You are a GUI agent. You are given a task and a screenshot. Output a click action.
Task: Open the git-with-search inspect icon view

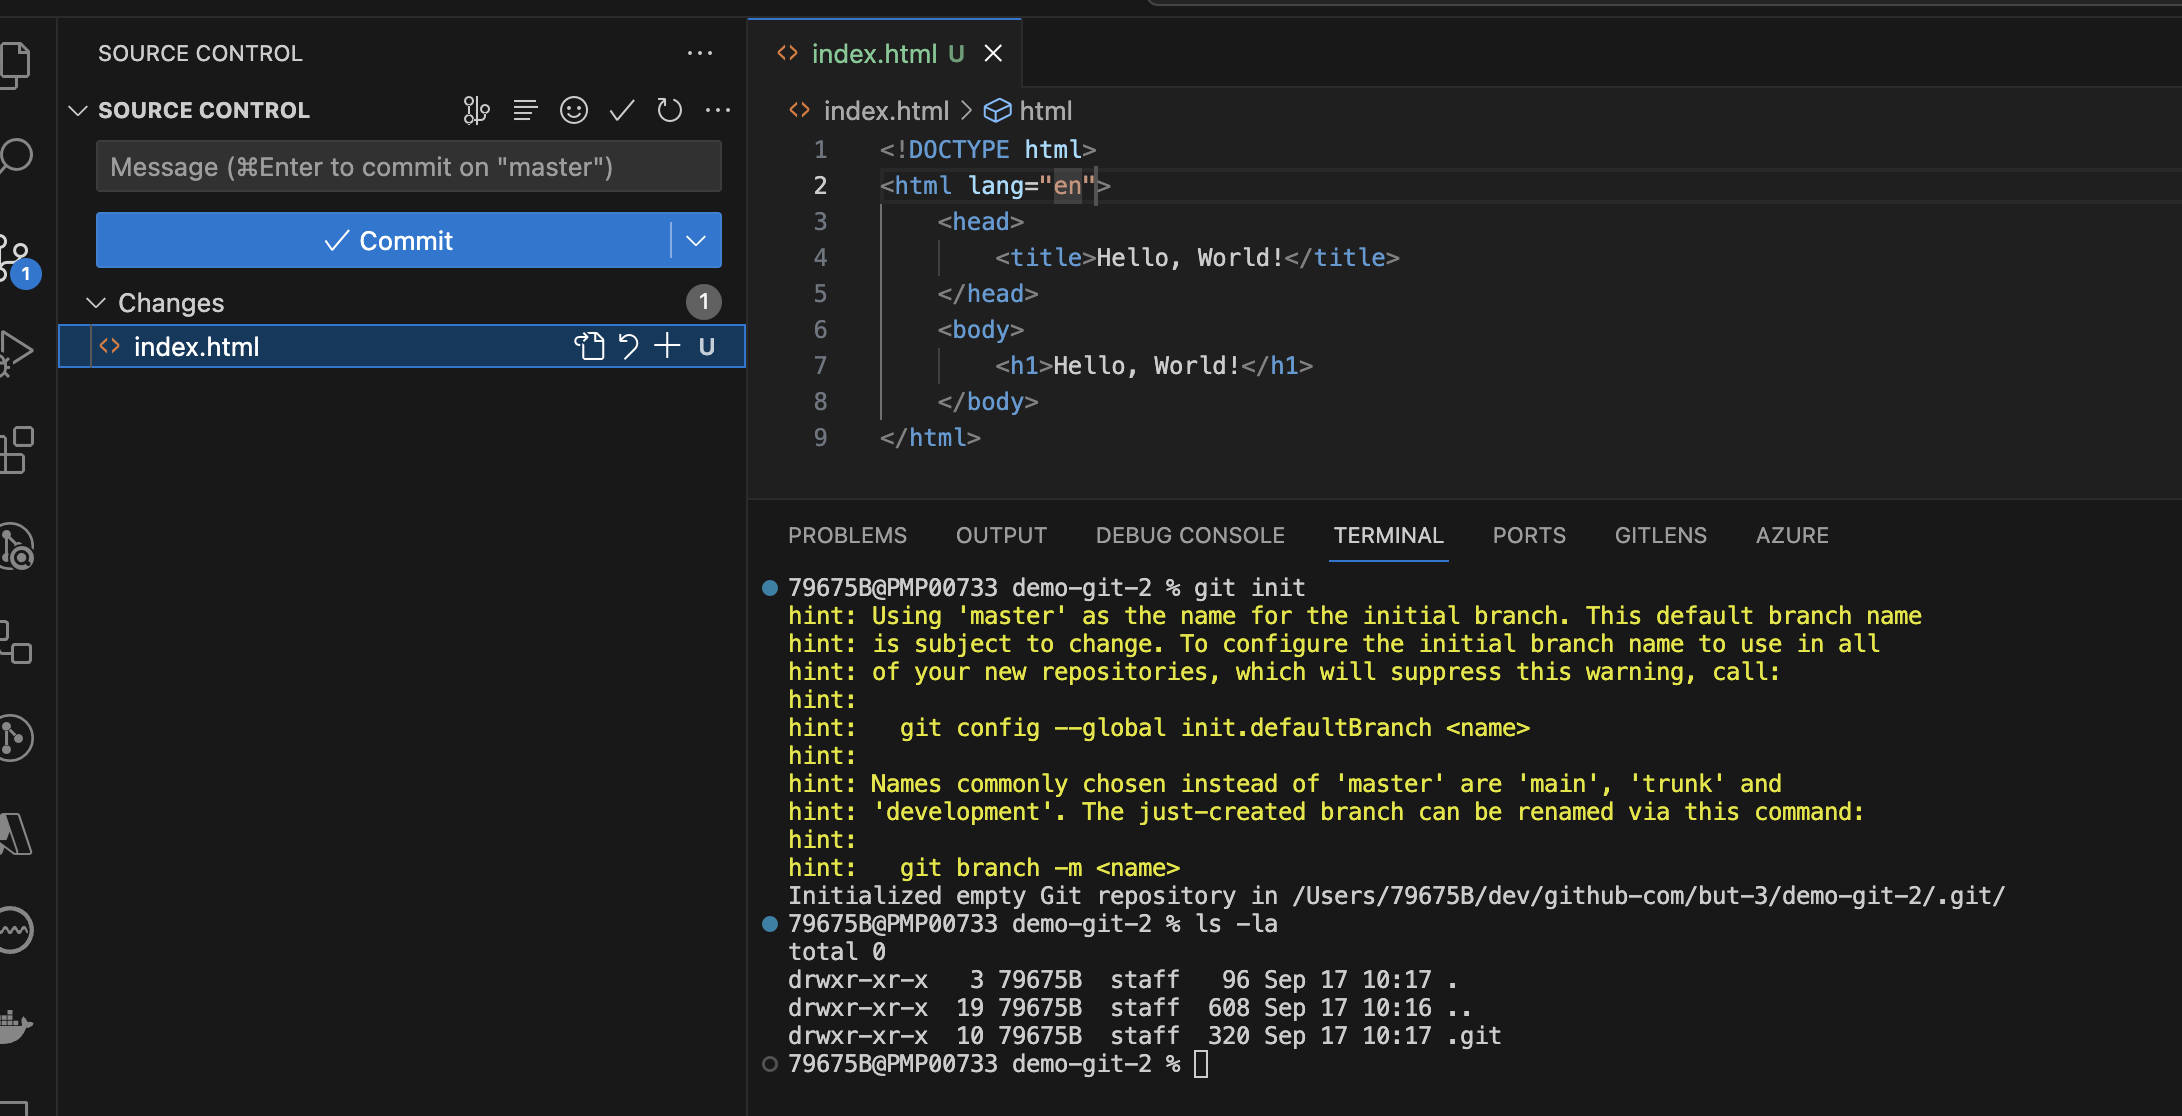pyautogui.click(x=16, y=547)
